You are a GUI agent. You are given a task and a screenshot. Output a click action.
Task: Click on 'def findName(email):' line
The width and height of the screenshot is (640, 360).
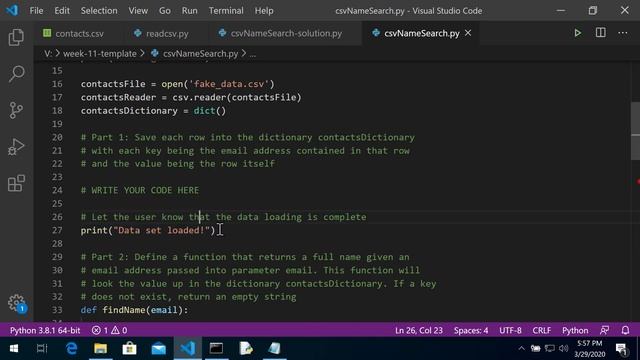pyautogui.click(x=134, y=310)
